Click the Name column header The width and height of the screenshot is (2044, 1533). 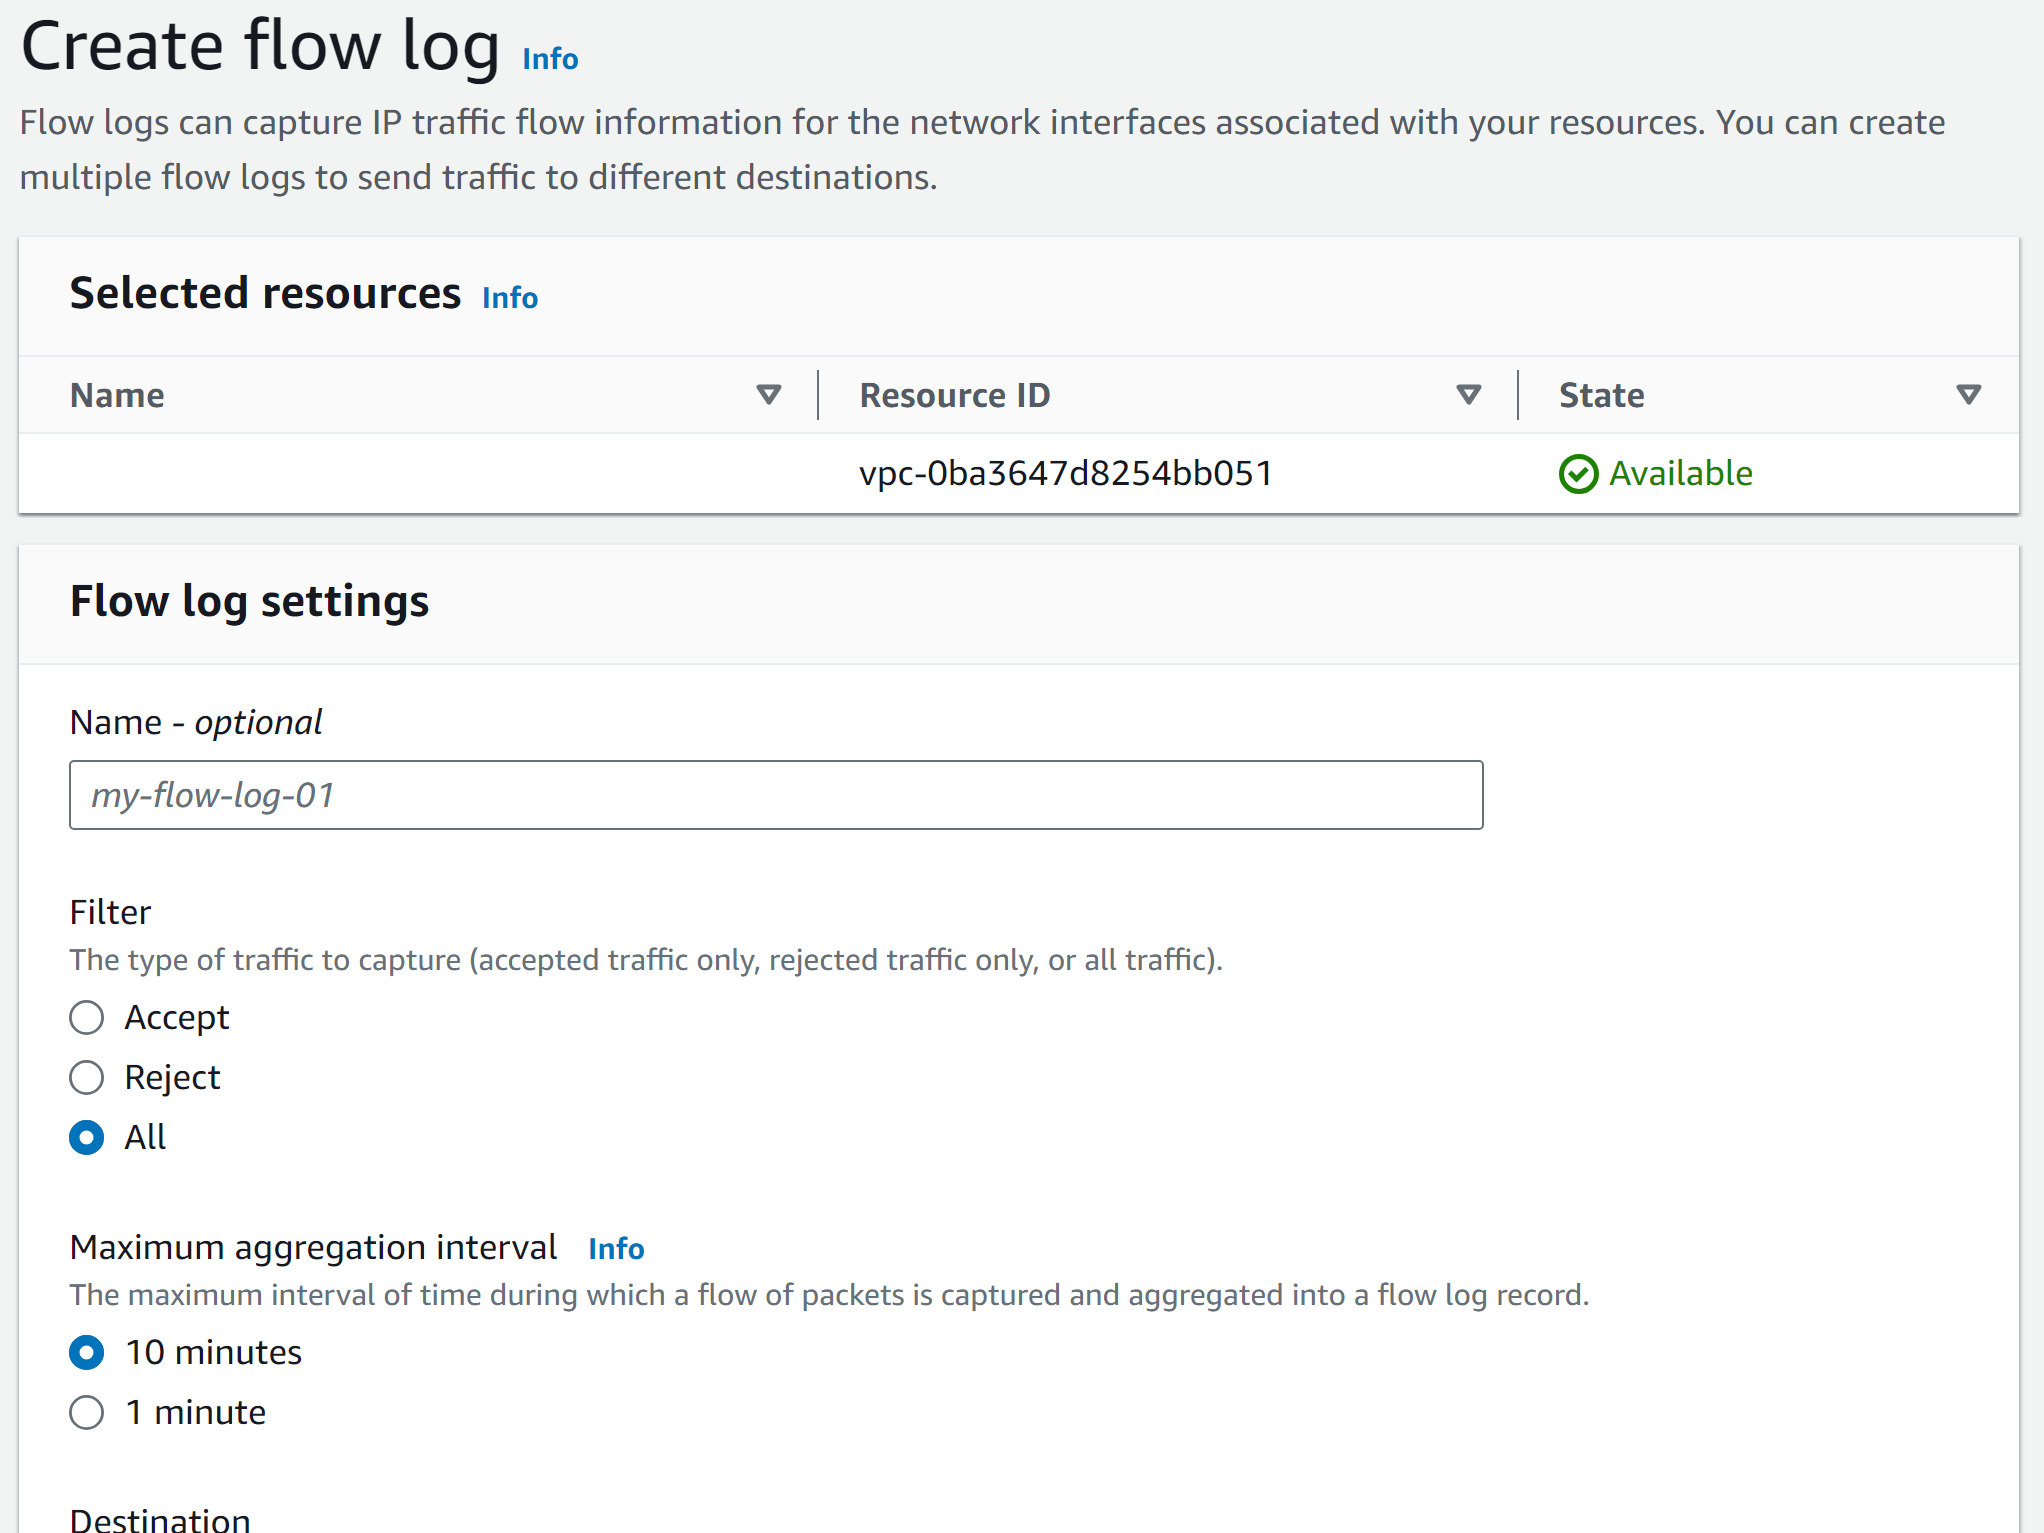click(x=117, y=395)
